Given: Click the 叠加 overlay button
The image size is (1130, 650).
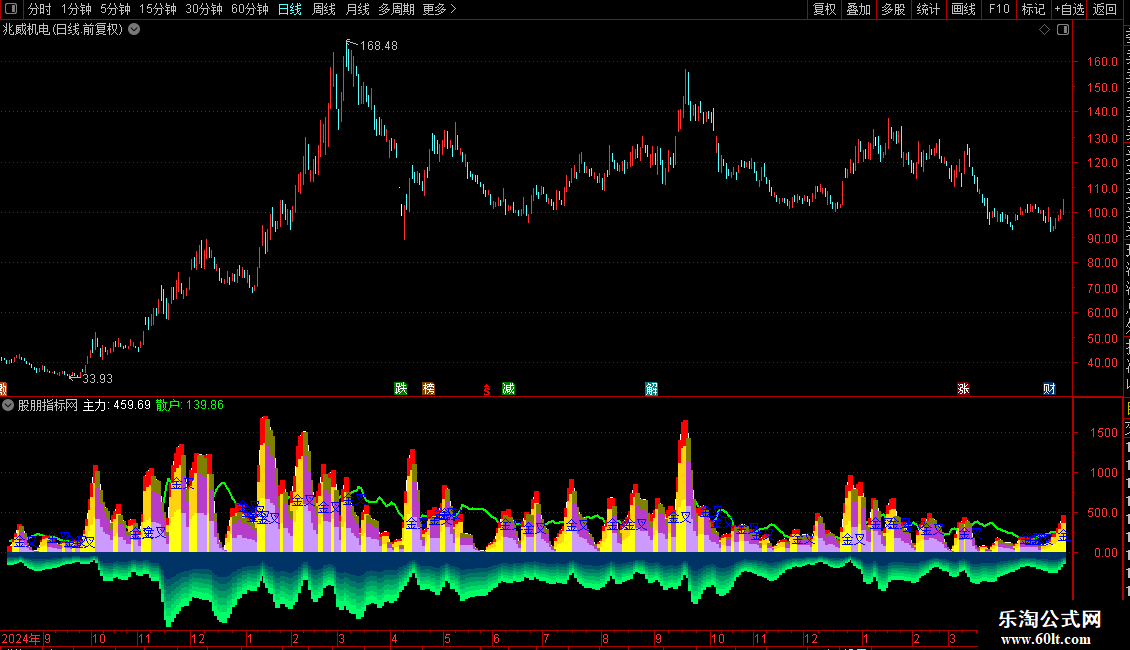Looking at the screenshot, I should click(x=858, y=9).
